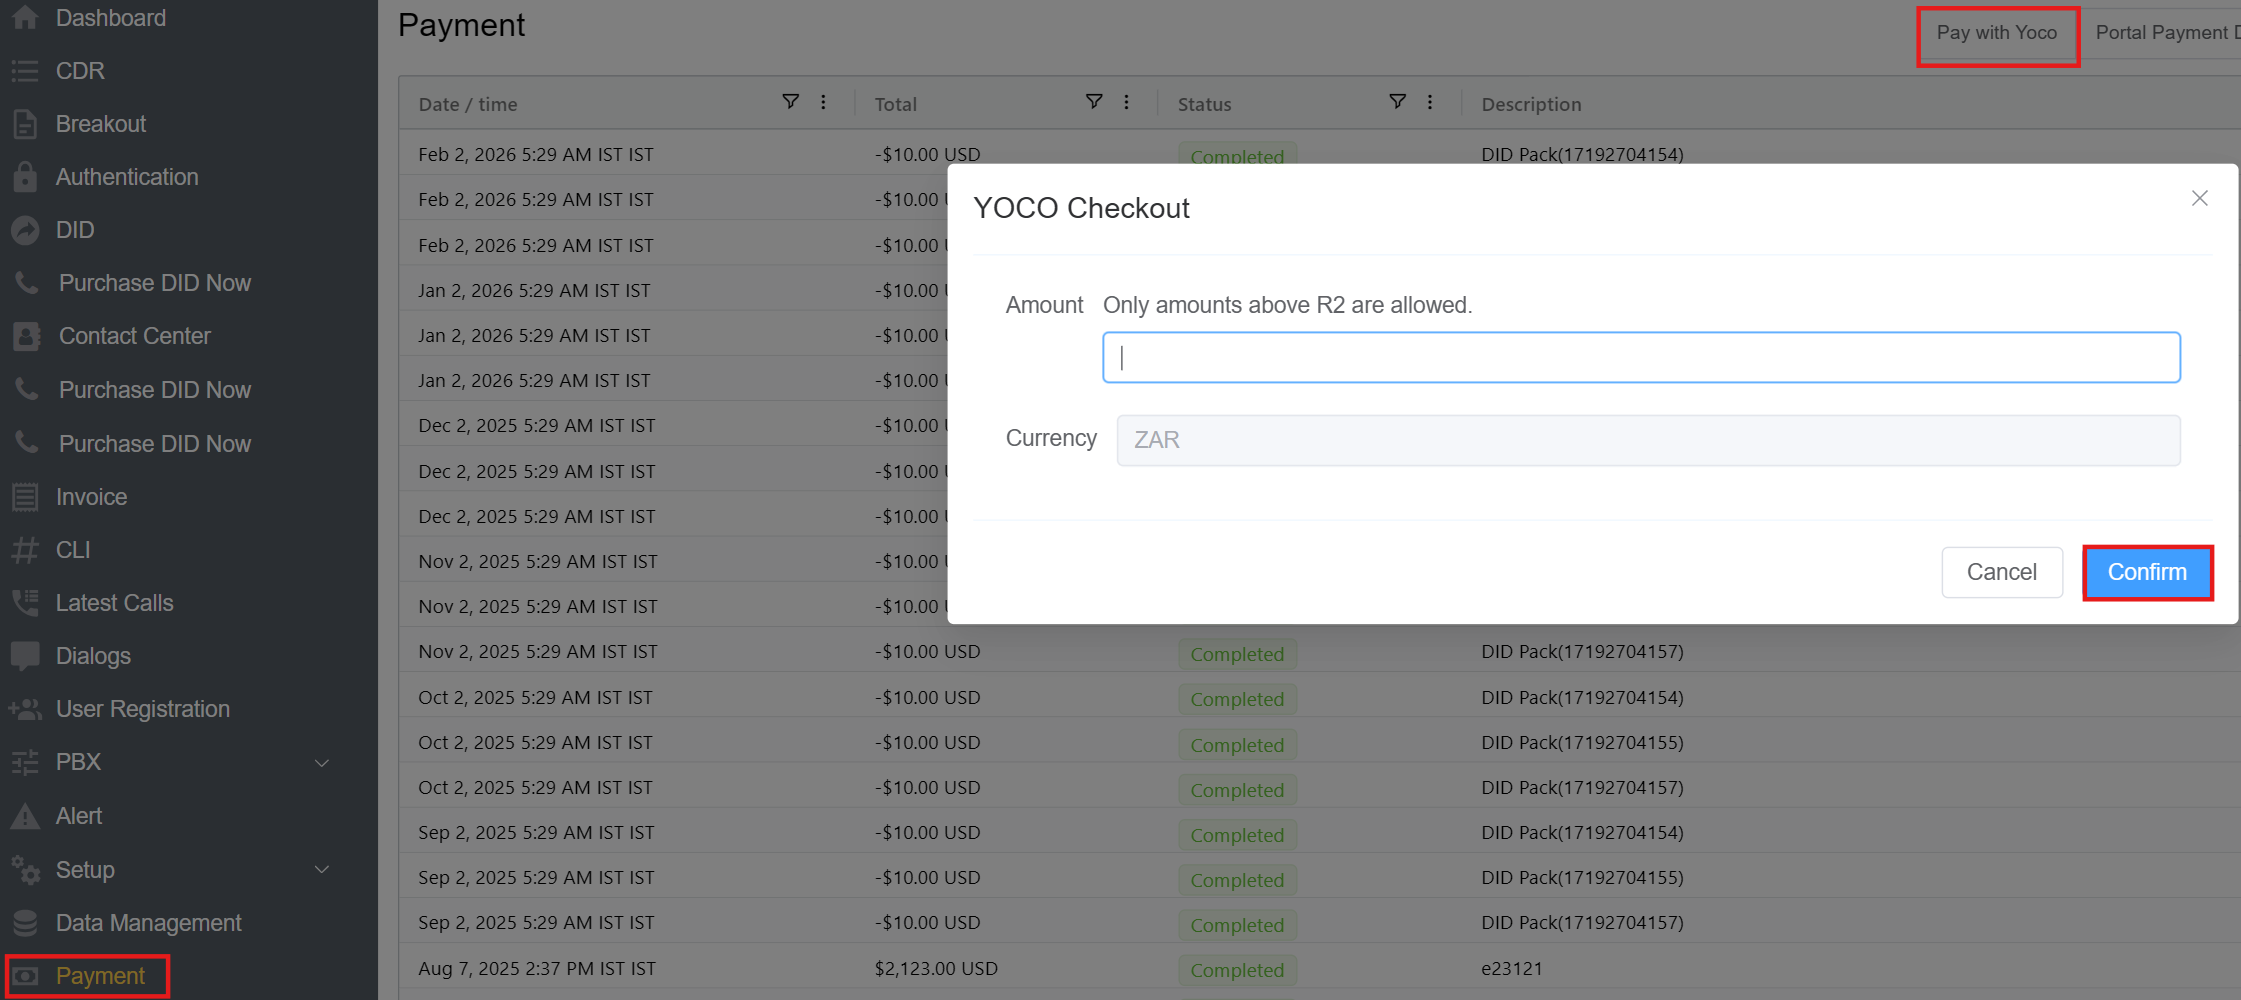Go to CDR in the sidebar
The image size is (2241, 1000).
[x=80, y=71]
